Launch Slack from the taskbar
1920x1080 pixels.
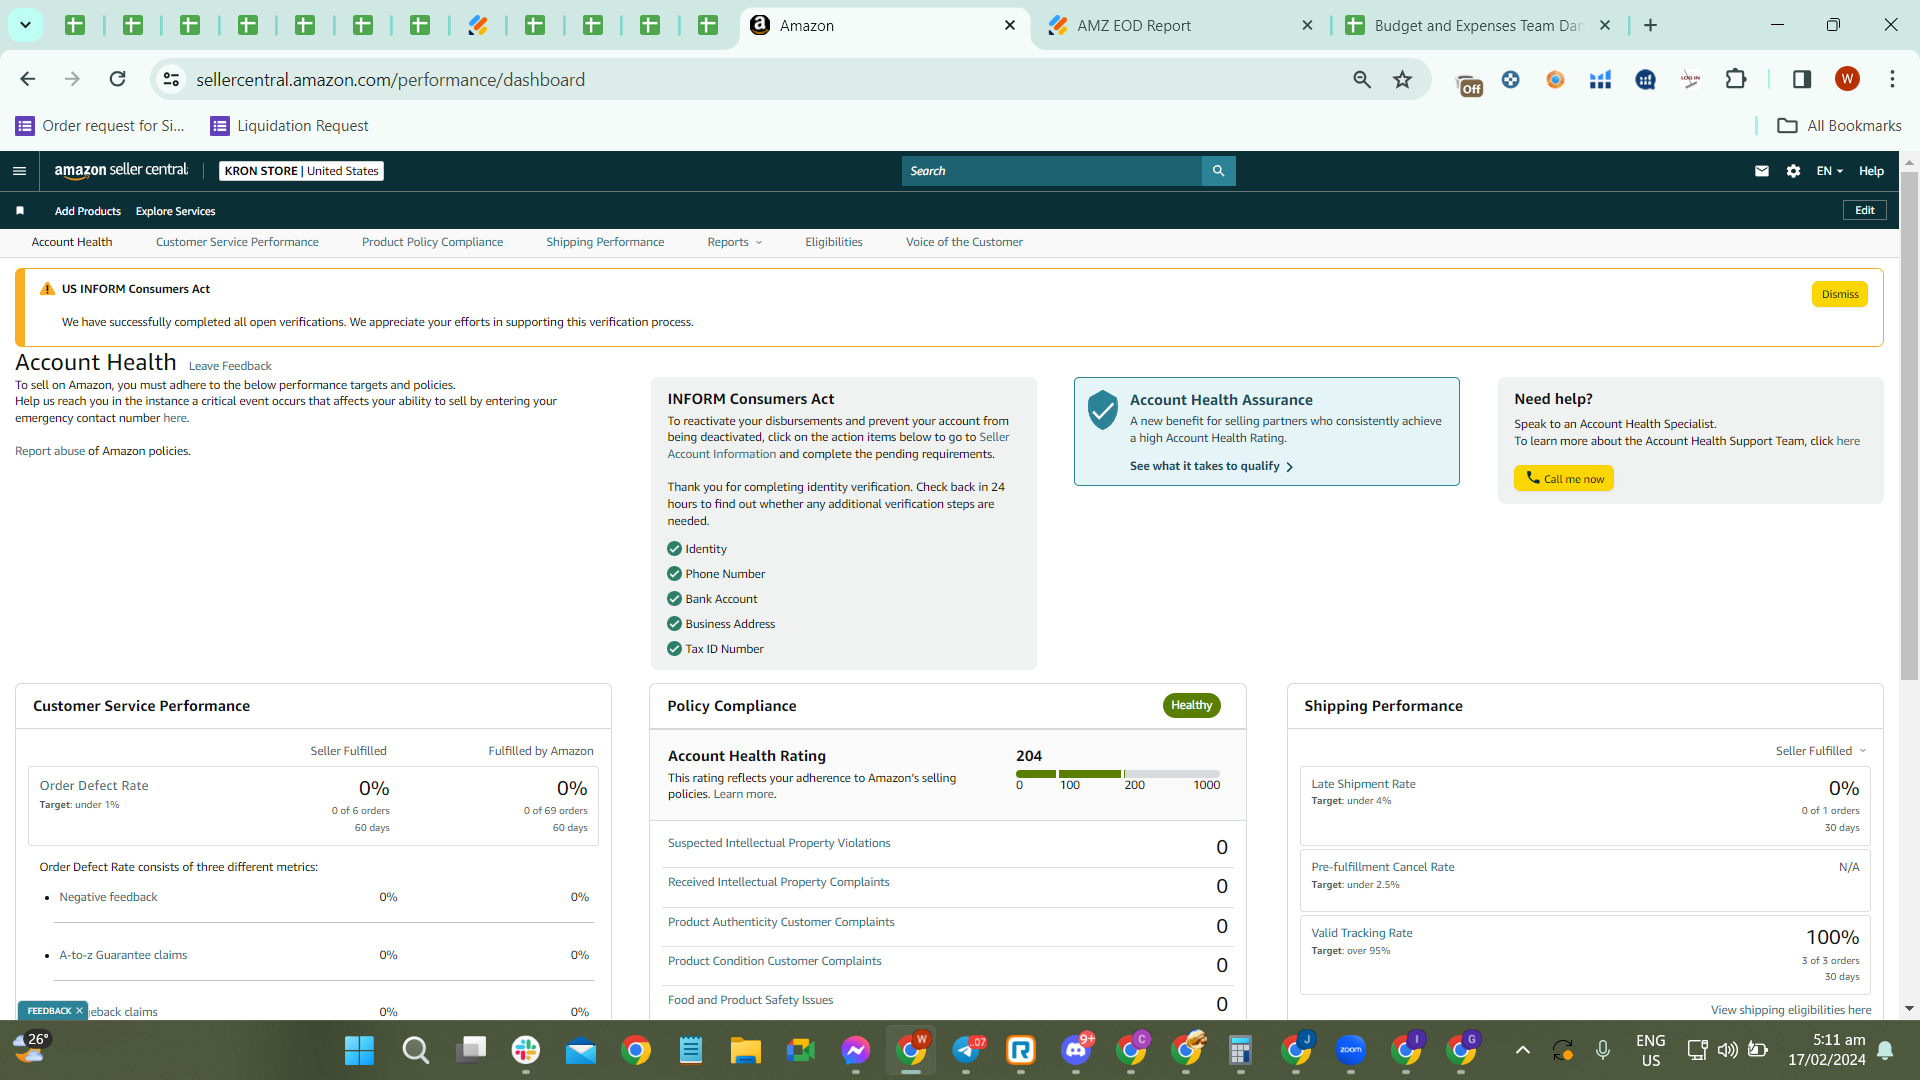pos(525,1050)
